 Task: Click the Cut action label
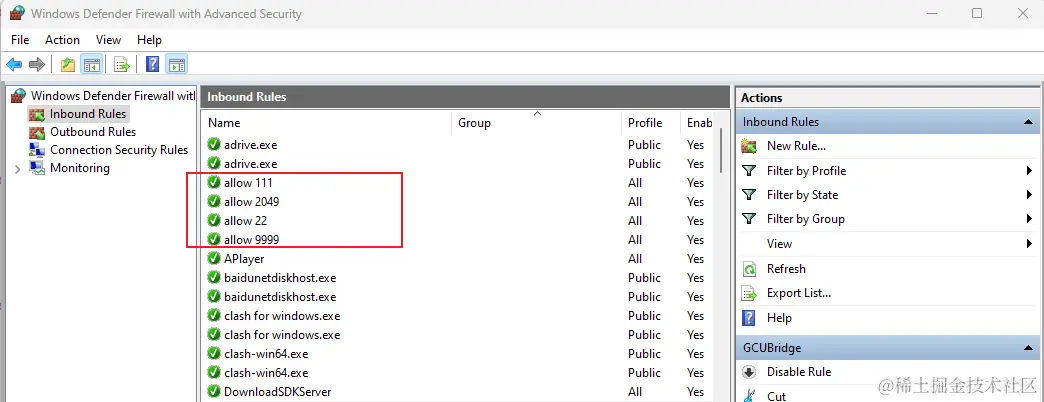click(x=776, y=397)
